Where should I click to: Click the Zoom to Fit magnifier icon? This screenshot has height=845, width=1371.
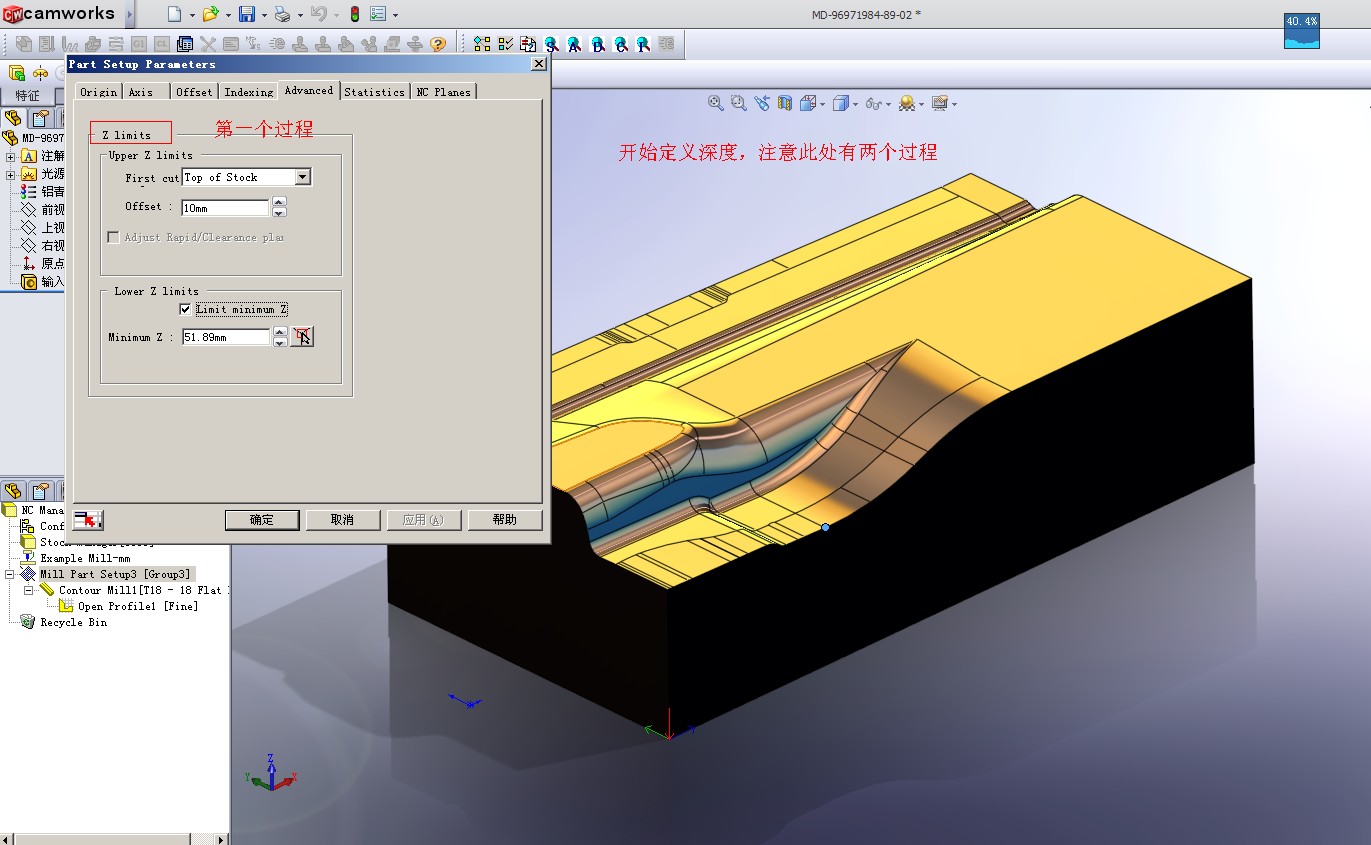point(716,102)
